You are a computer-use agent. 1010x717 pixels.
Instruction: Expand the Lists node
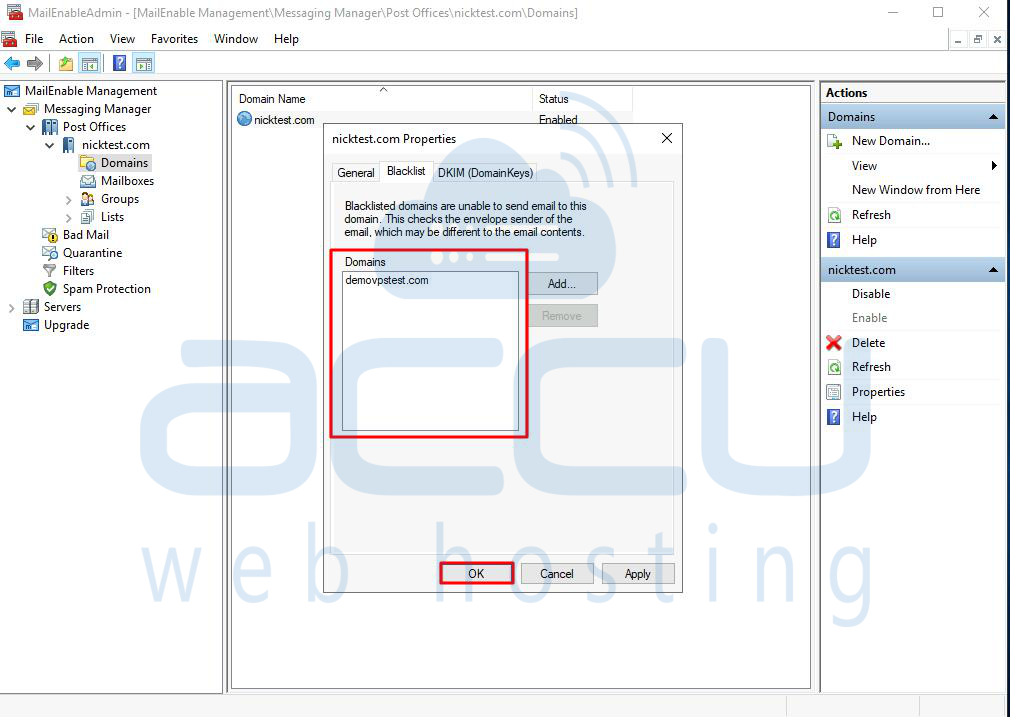[x=69, y=218]
